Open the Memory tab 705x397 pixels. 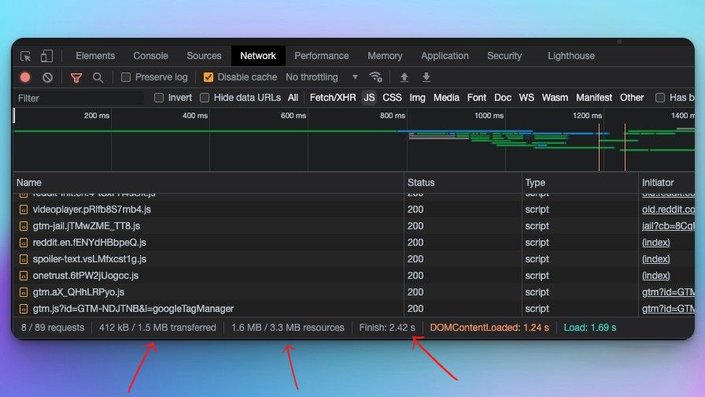click(x=385, y=56)
